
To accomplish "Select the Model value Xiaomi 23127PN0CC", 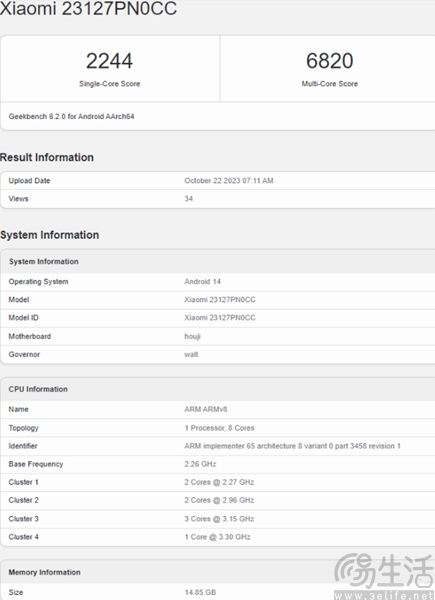I will coord(220,300).
